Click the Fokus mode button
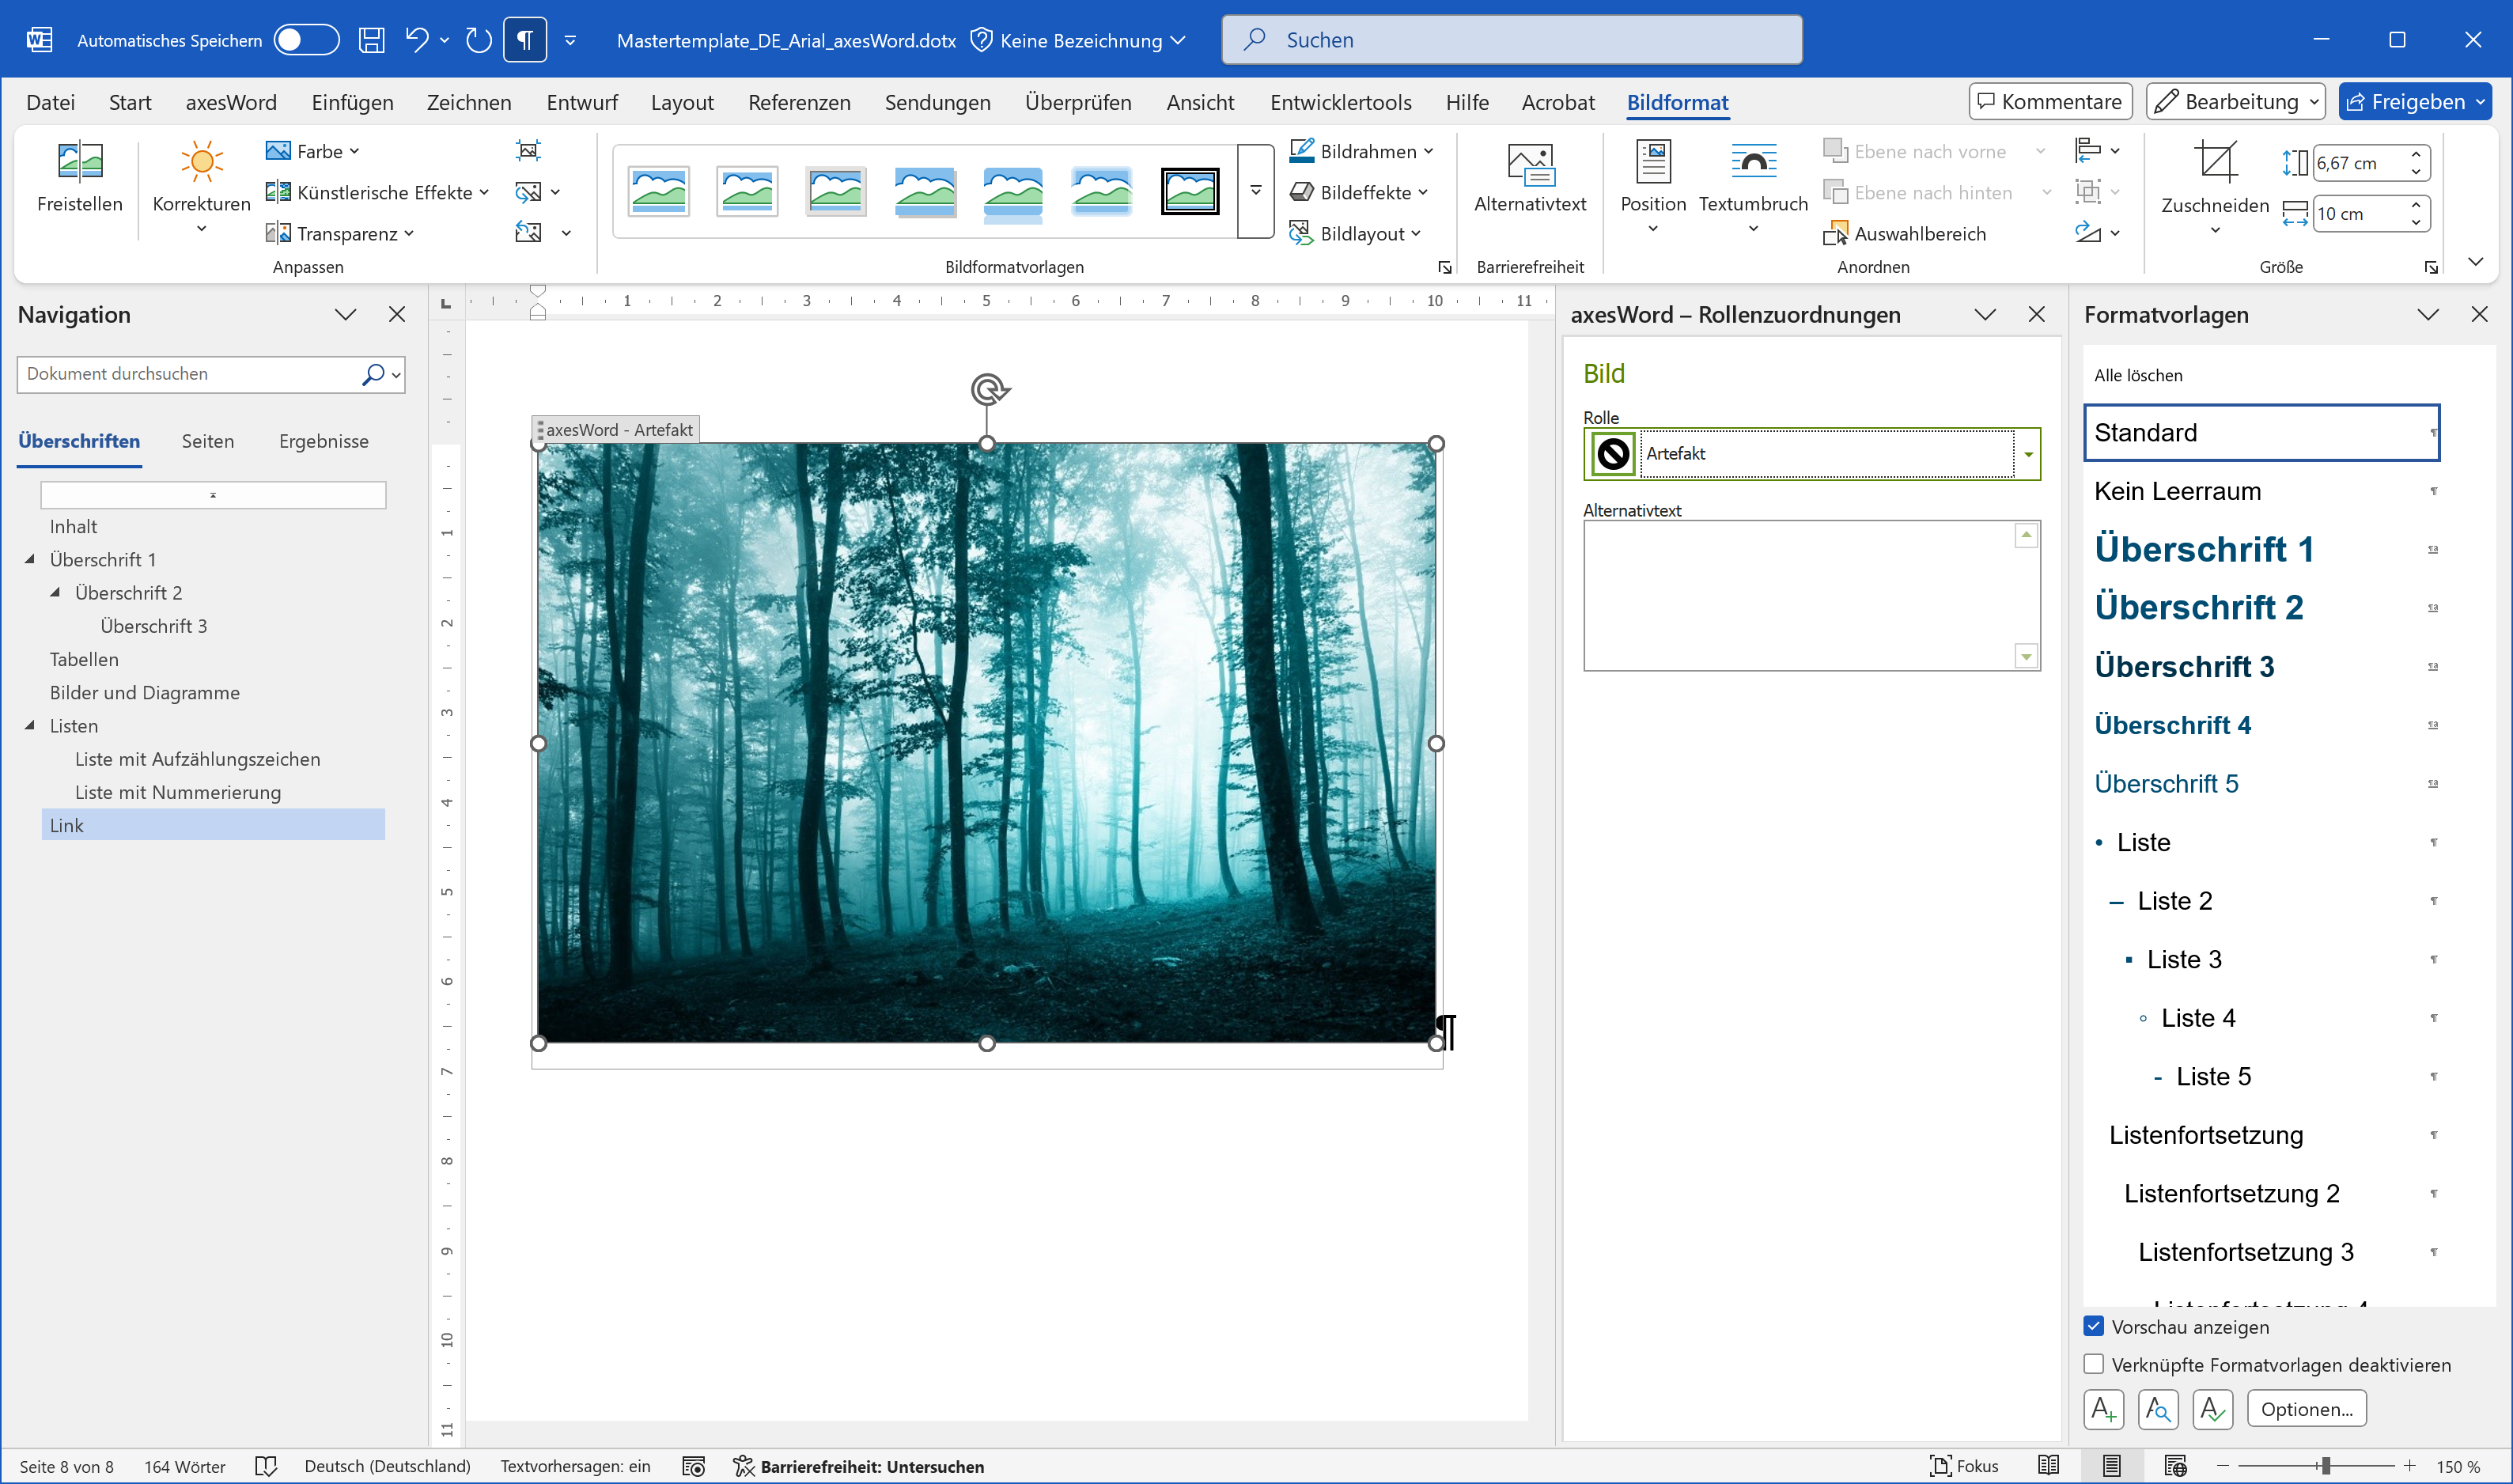 point(1963,1466)
